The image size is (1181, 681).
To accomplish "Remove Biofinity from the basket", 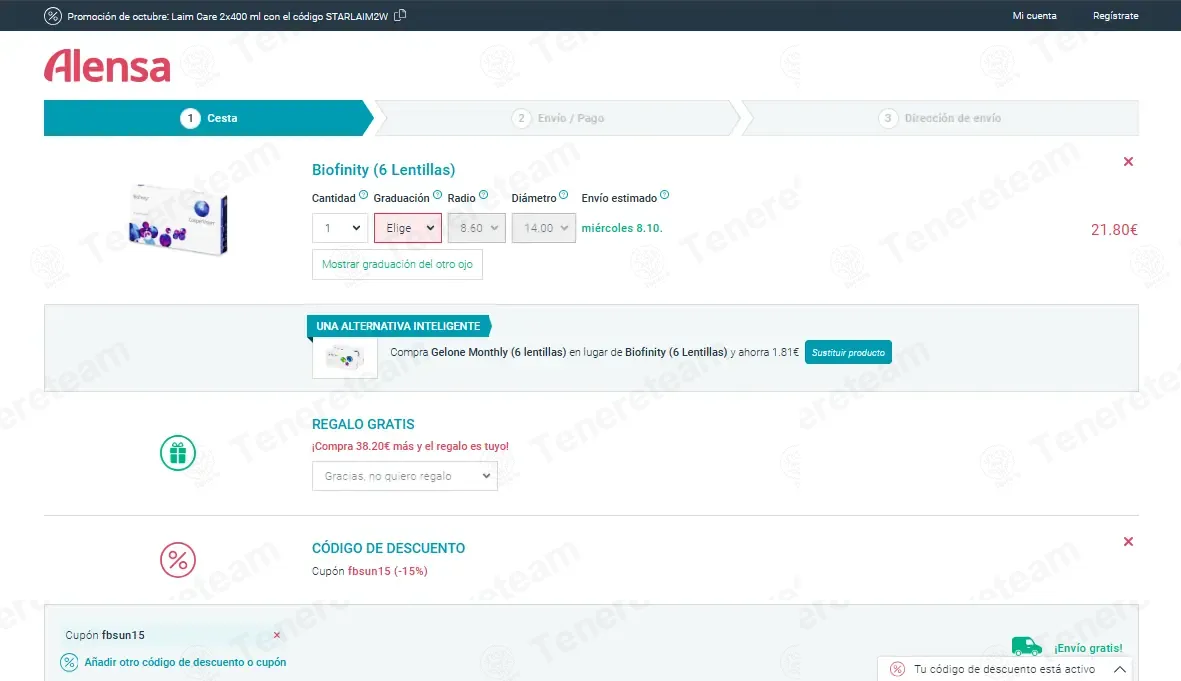I will click(x=1128, y=161).
